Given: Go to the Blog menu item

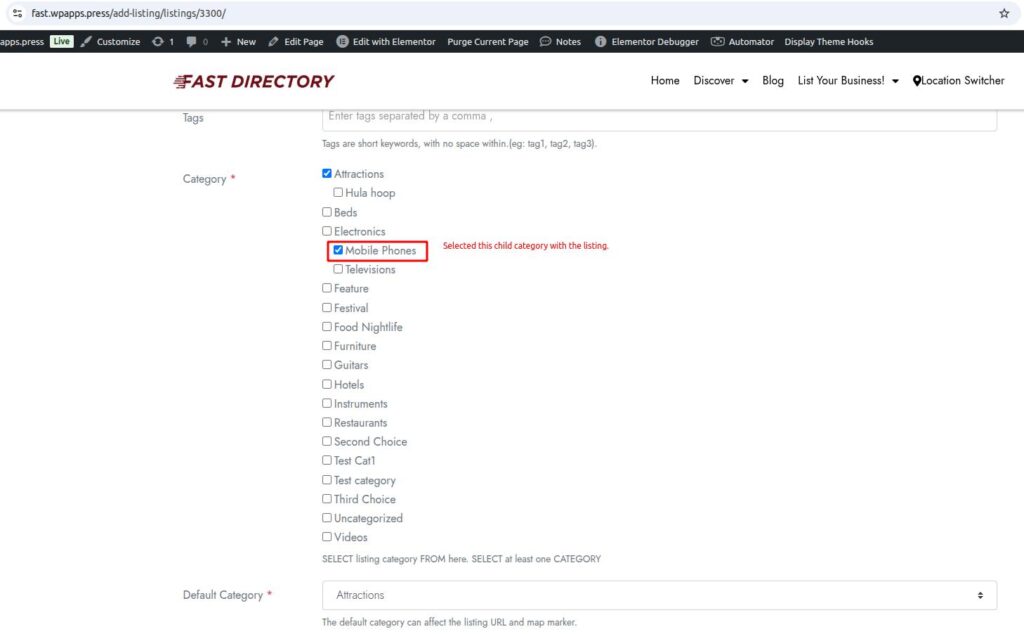Looking at the screenshot, I should point(773,81).
